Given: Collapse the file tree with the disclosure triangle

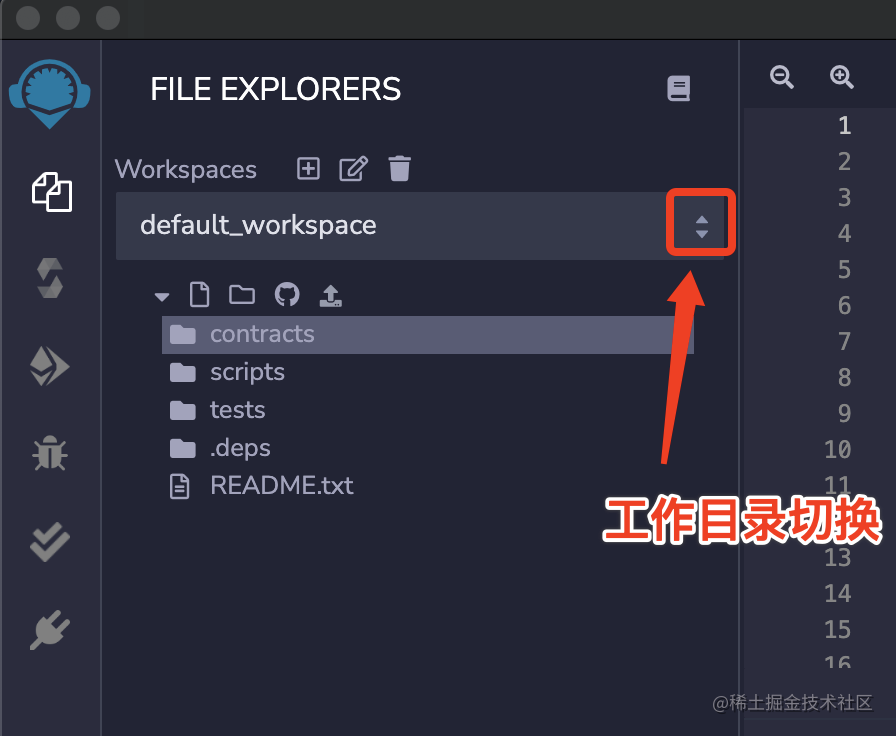Looking at the screenshot, I should pos(161,296).
